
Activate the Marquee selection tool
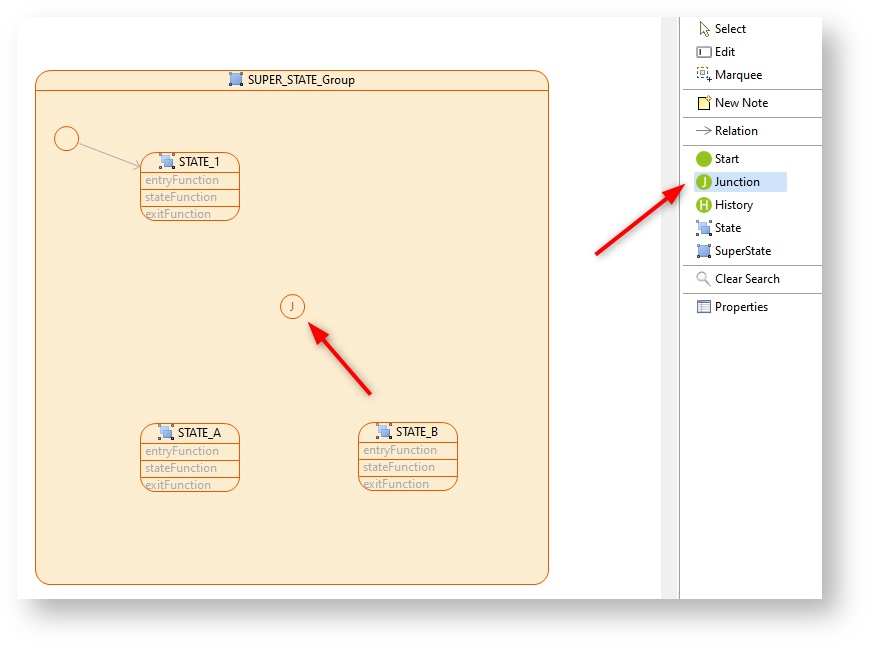737,75
